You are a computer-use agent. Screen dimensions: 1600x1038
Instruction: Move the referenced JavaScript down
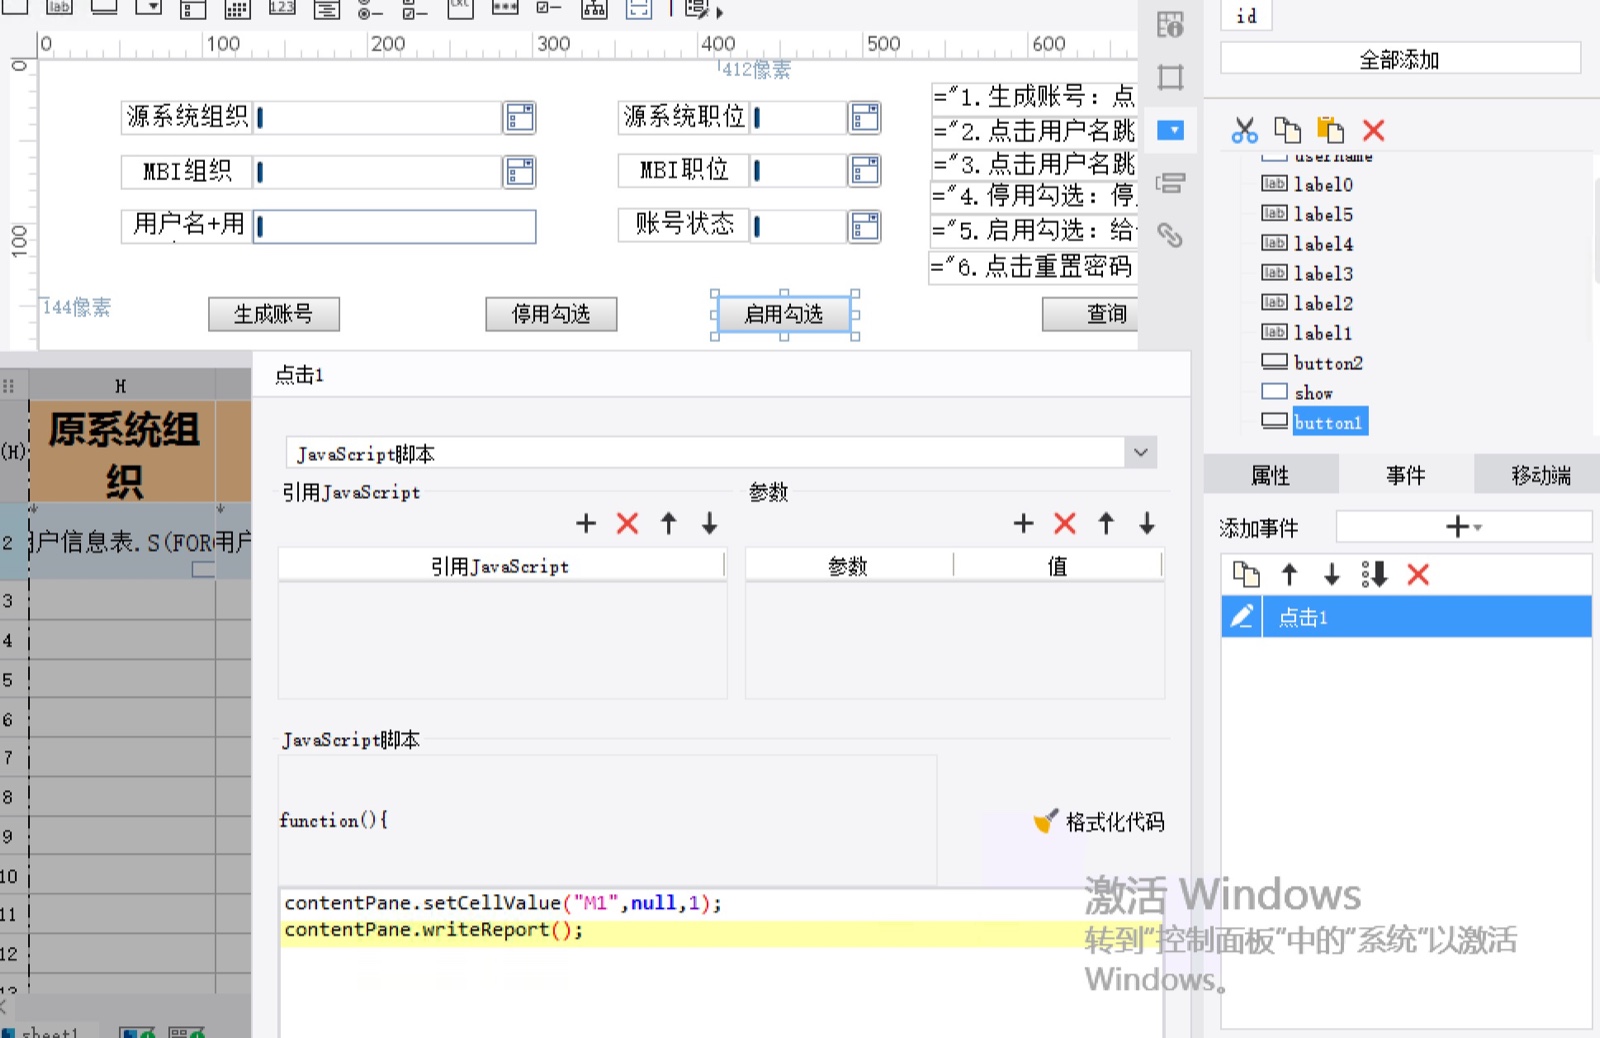click(709, 523)
